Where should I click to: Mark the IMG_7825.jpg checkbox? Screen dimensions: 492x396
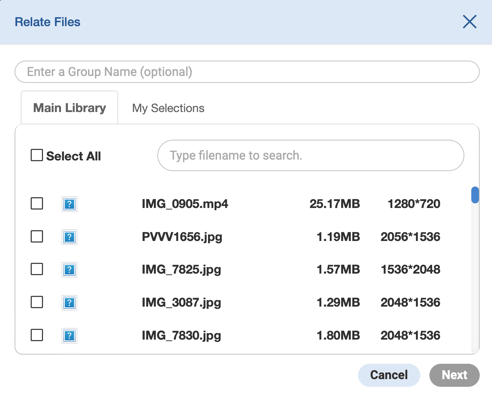37,269
